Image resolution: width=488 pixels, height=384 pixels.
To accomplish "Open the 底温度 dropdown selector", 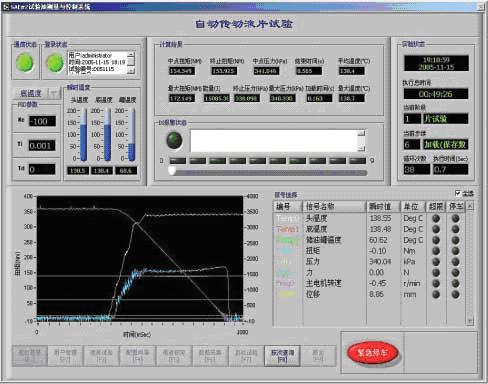I will pyautogui.click(x=36, y=93).
